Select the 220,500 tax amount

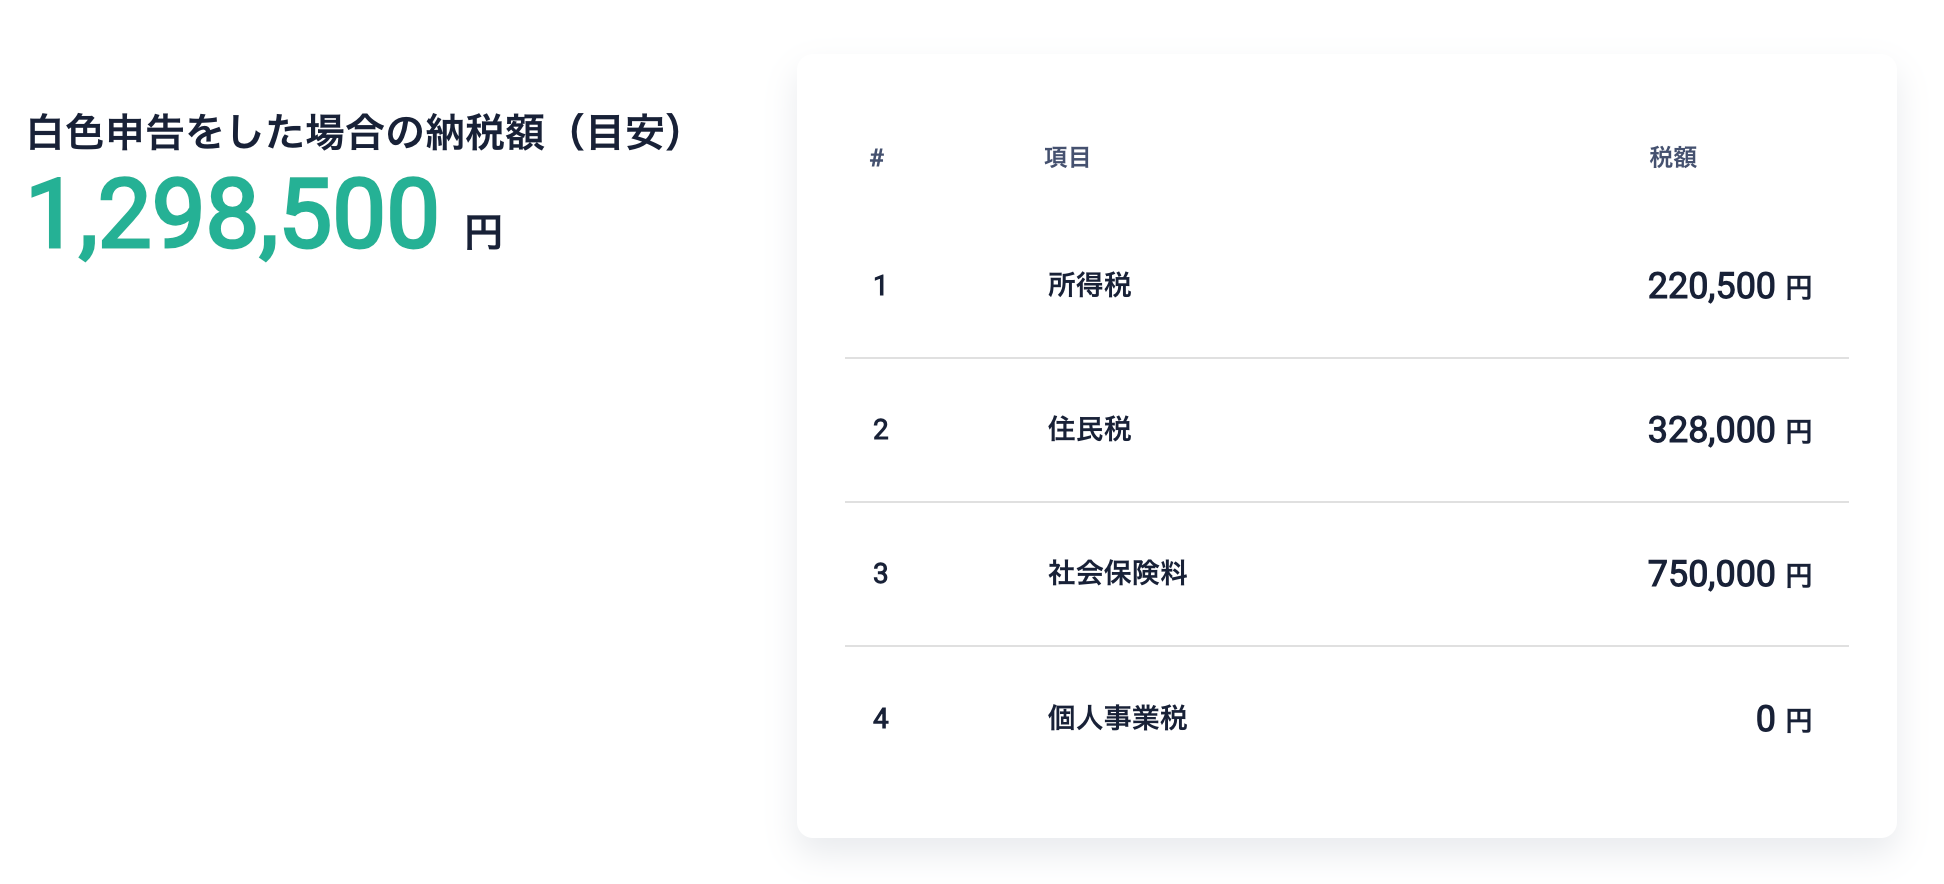(x=1711, y=286)
